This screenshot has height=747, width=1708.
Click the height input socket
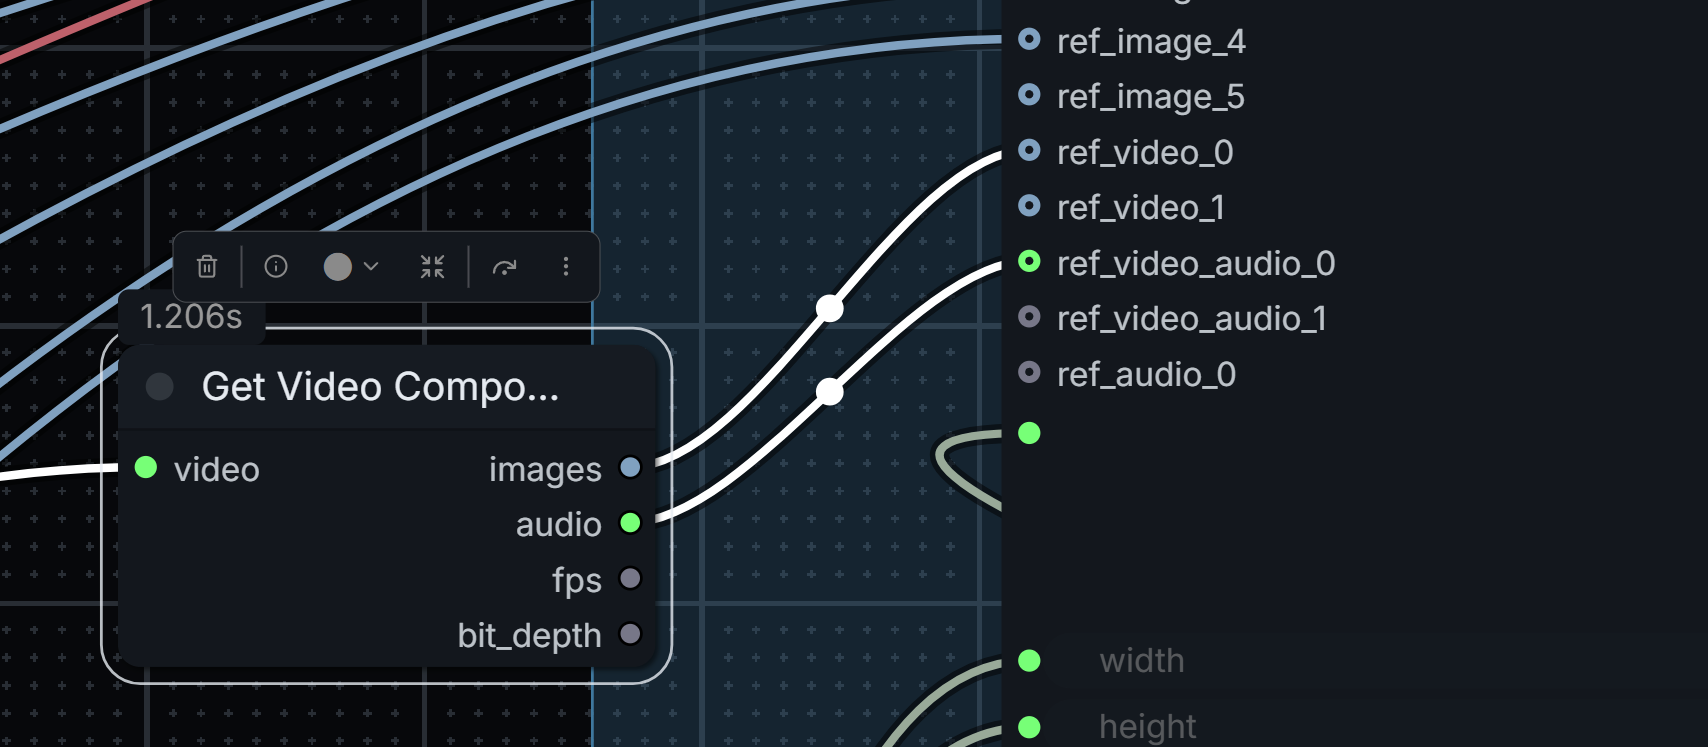1029,727
